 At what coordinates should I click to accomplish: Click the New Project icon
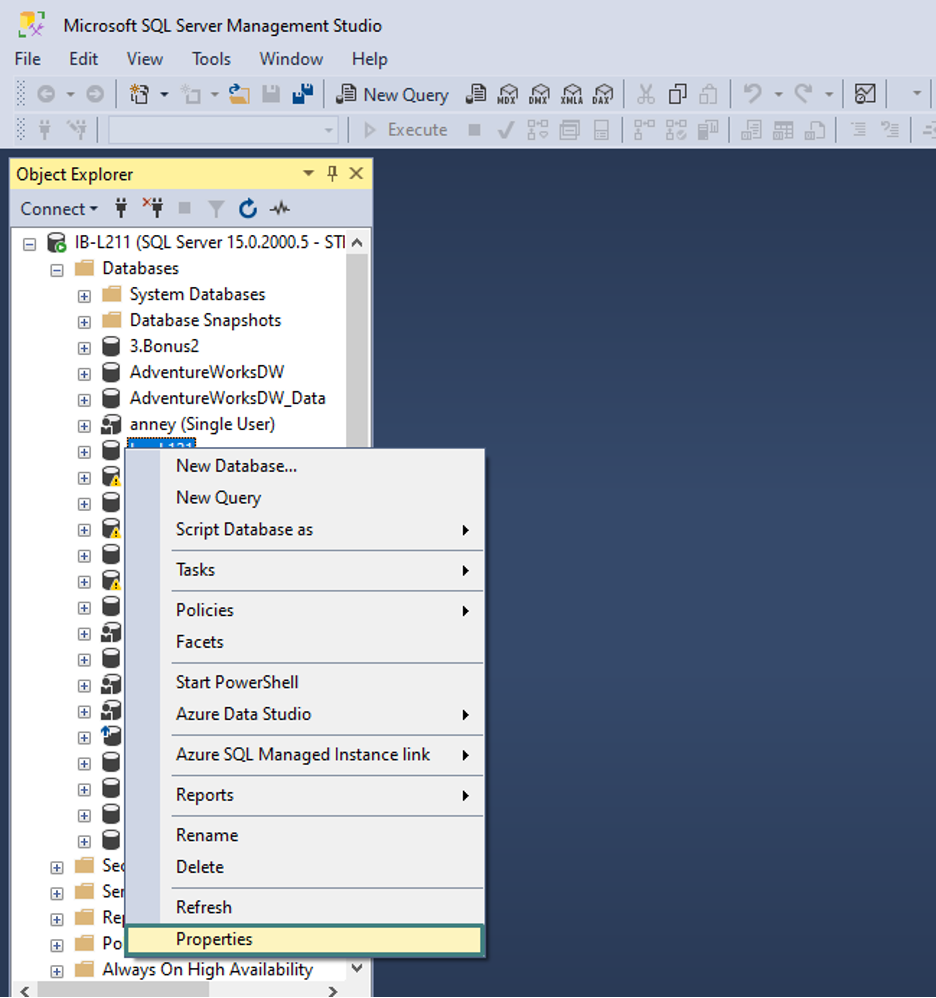pyautogui.click(x=139, y=94)
